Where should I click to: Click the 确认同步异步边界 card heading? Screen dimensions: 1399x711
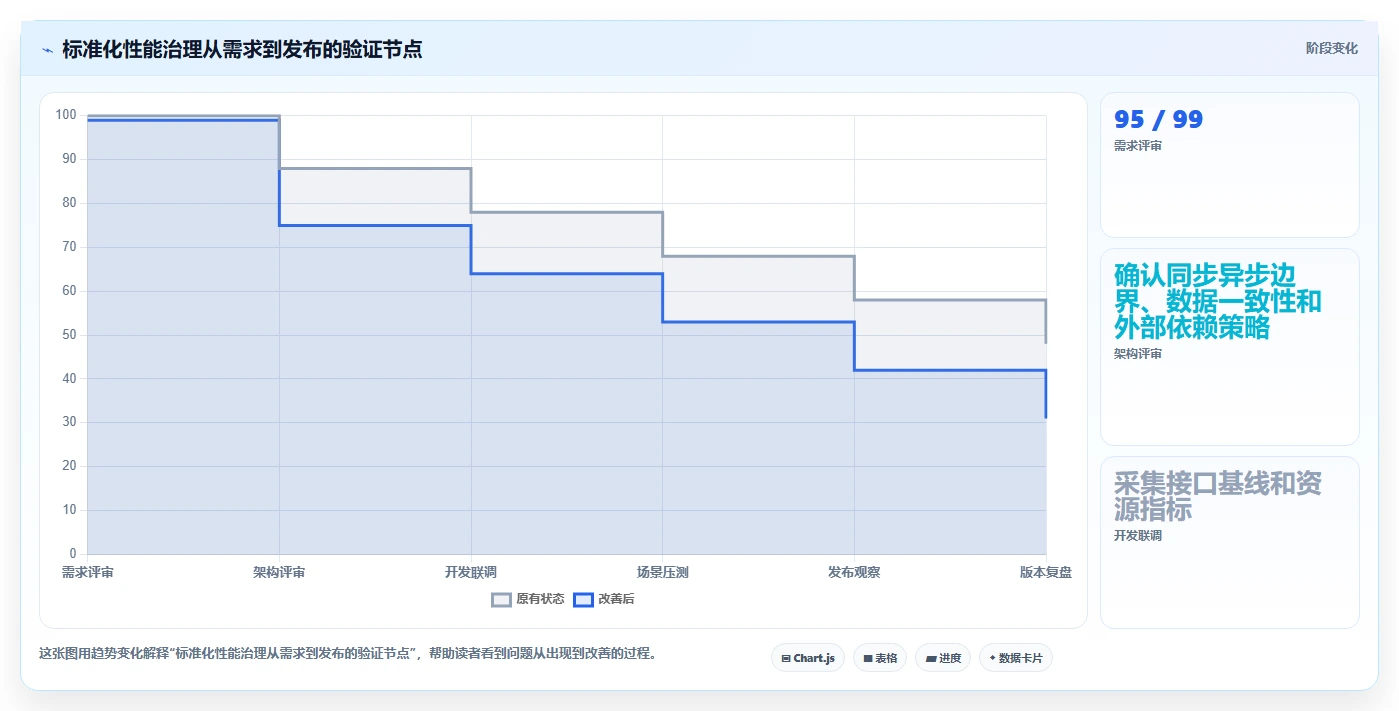[1218, 301]
